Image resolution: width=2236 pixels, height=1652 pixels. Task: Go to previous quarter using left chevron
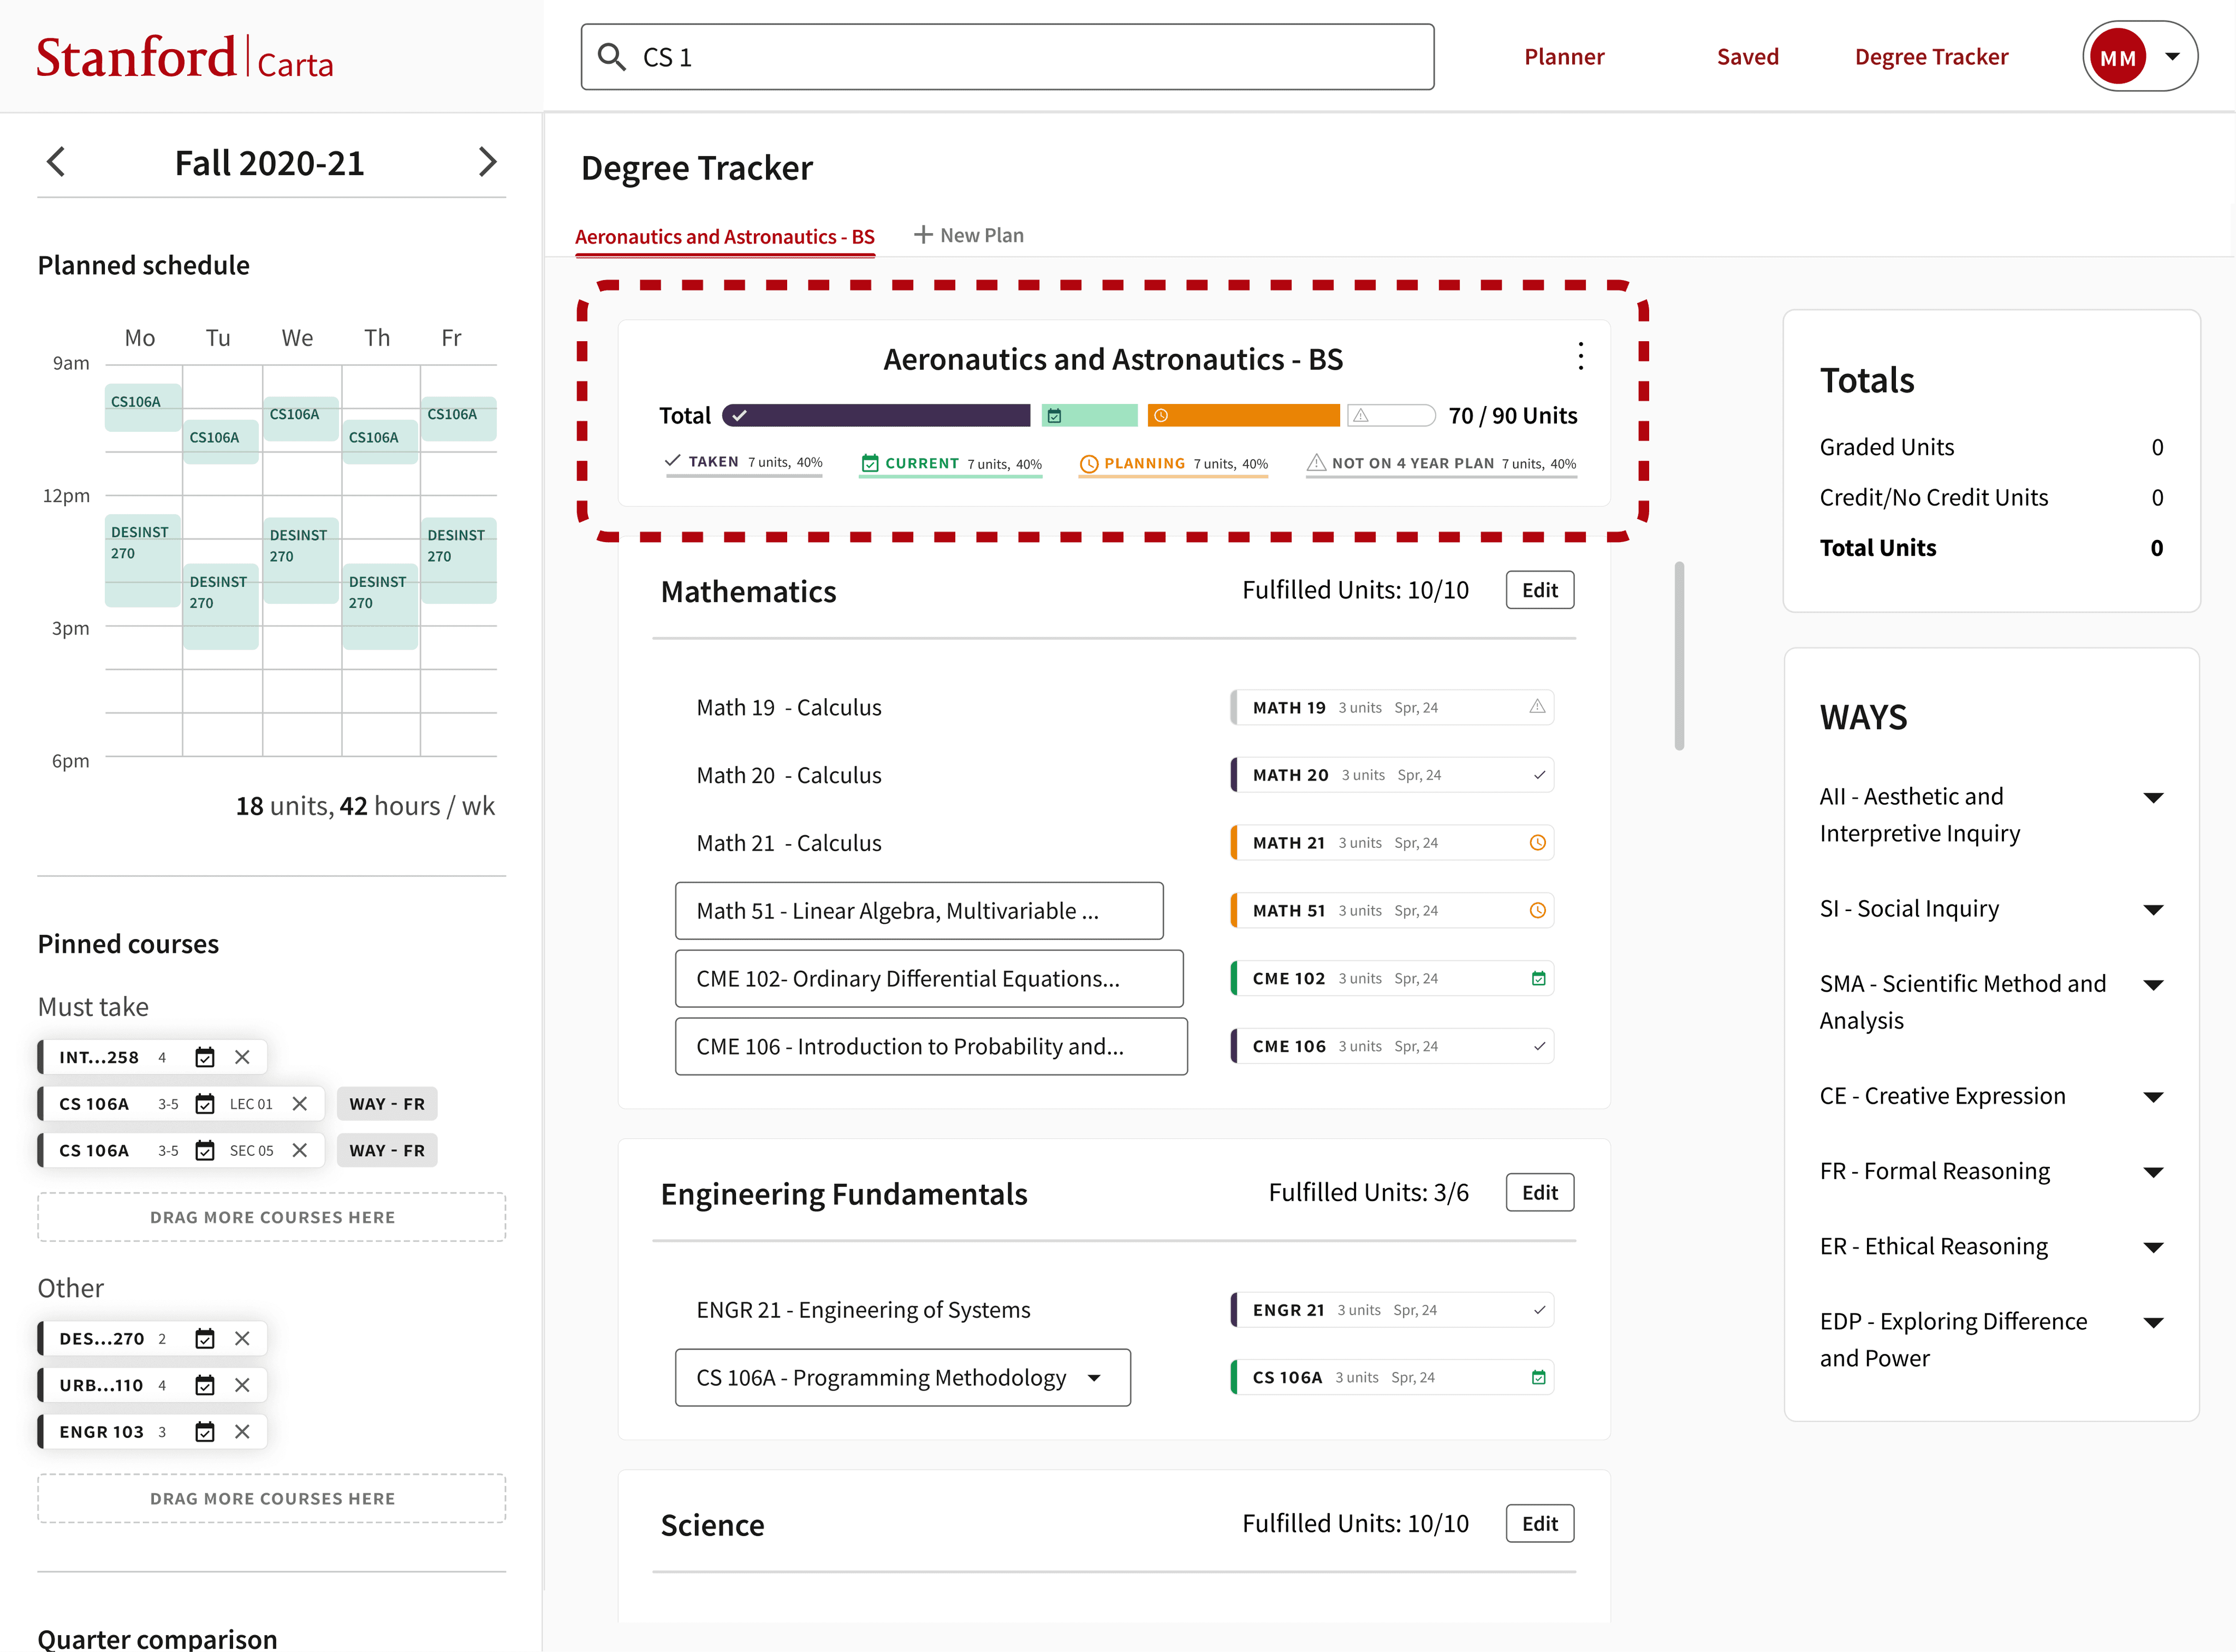click(x=56, y=162)
